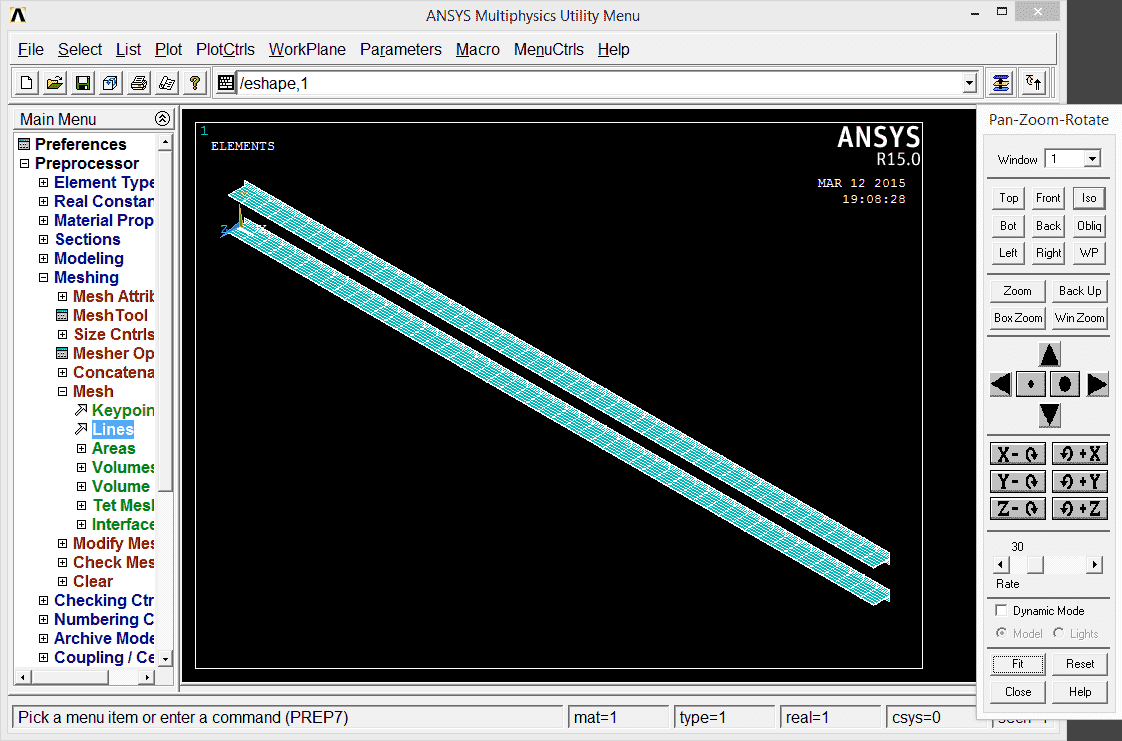This screenshot has height=741, width=1122.
Task: Open the PlotCtrls menu
Action: coord(225,49)
